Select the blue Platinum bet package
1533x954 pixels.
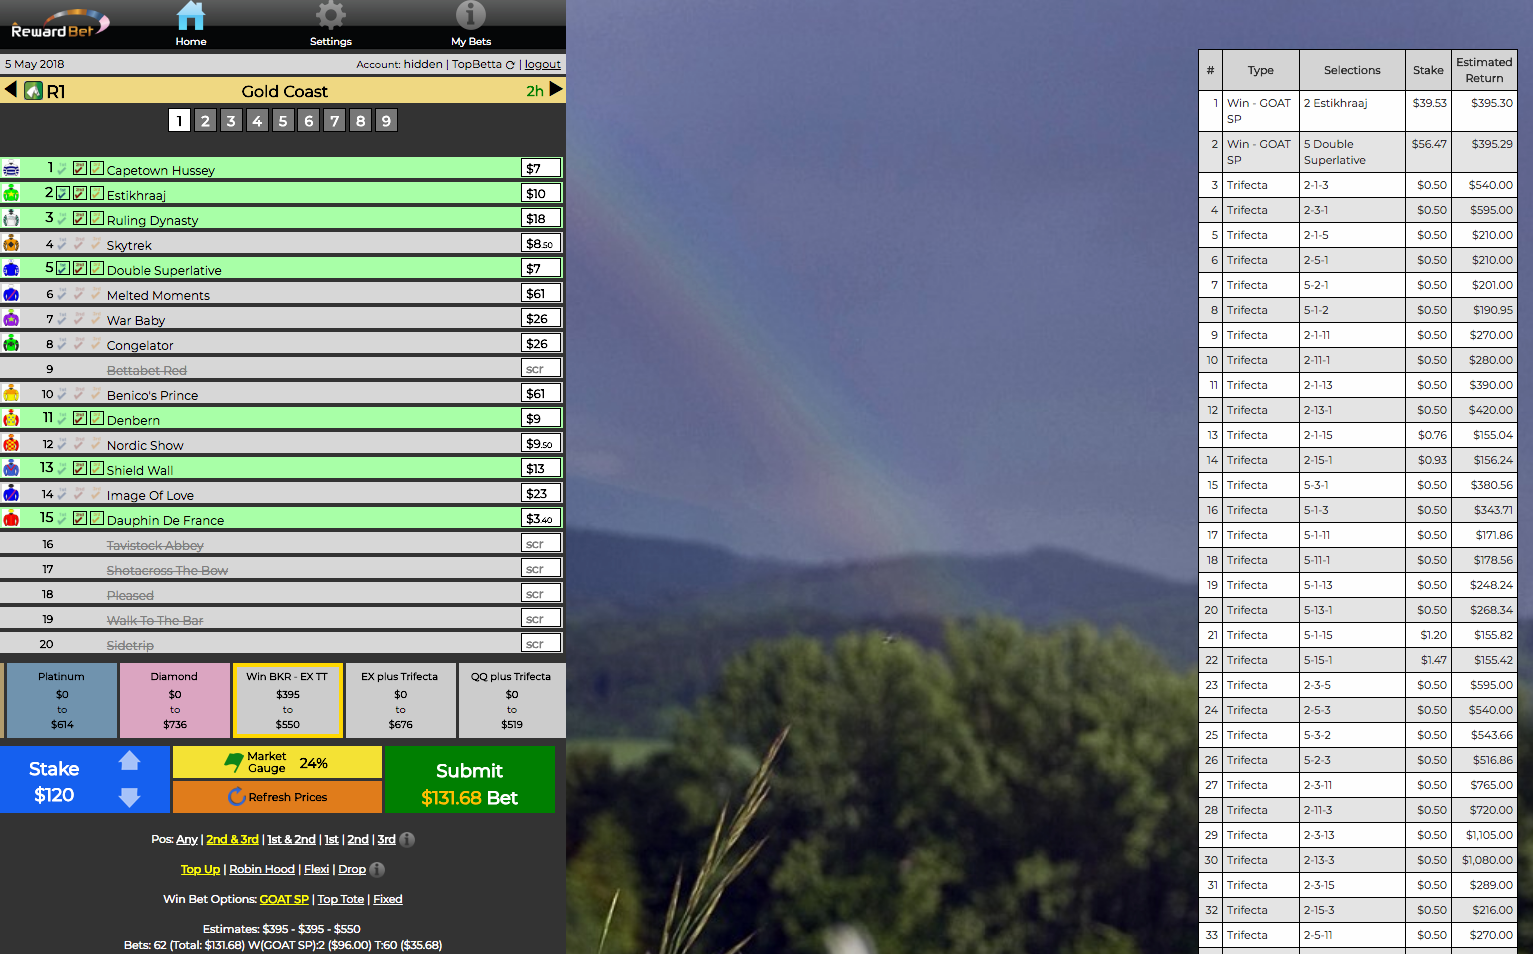click(62, 700)
